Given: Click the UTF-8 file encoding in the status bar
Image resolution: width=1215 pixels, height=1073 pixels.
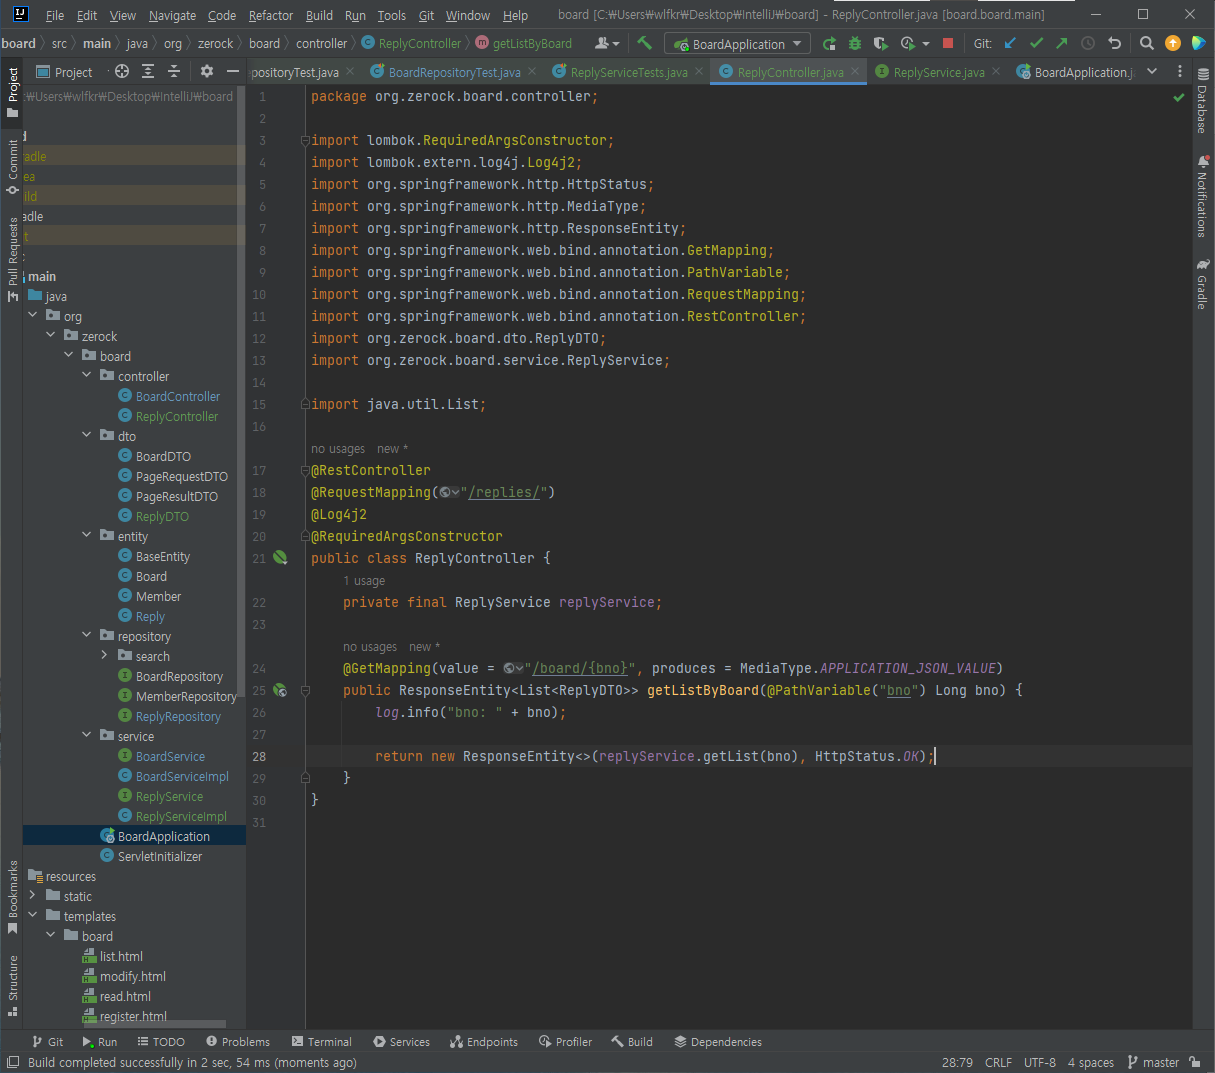Looking at the screenshot, I should click(1040, 1062).
